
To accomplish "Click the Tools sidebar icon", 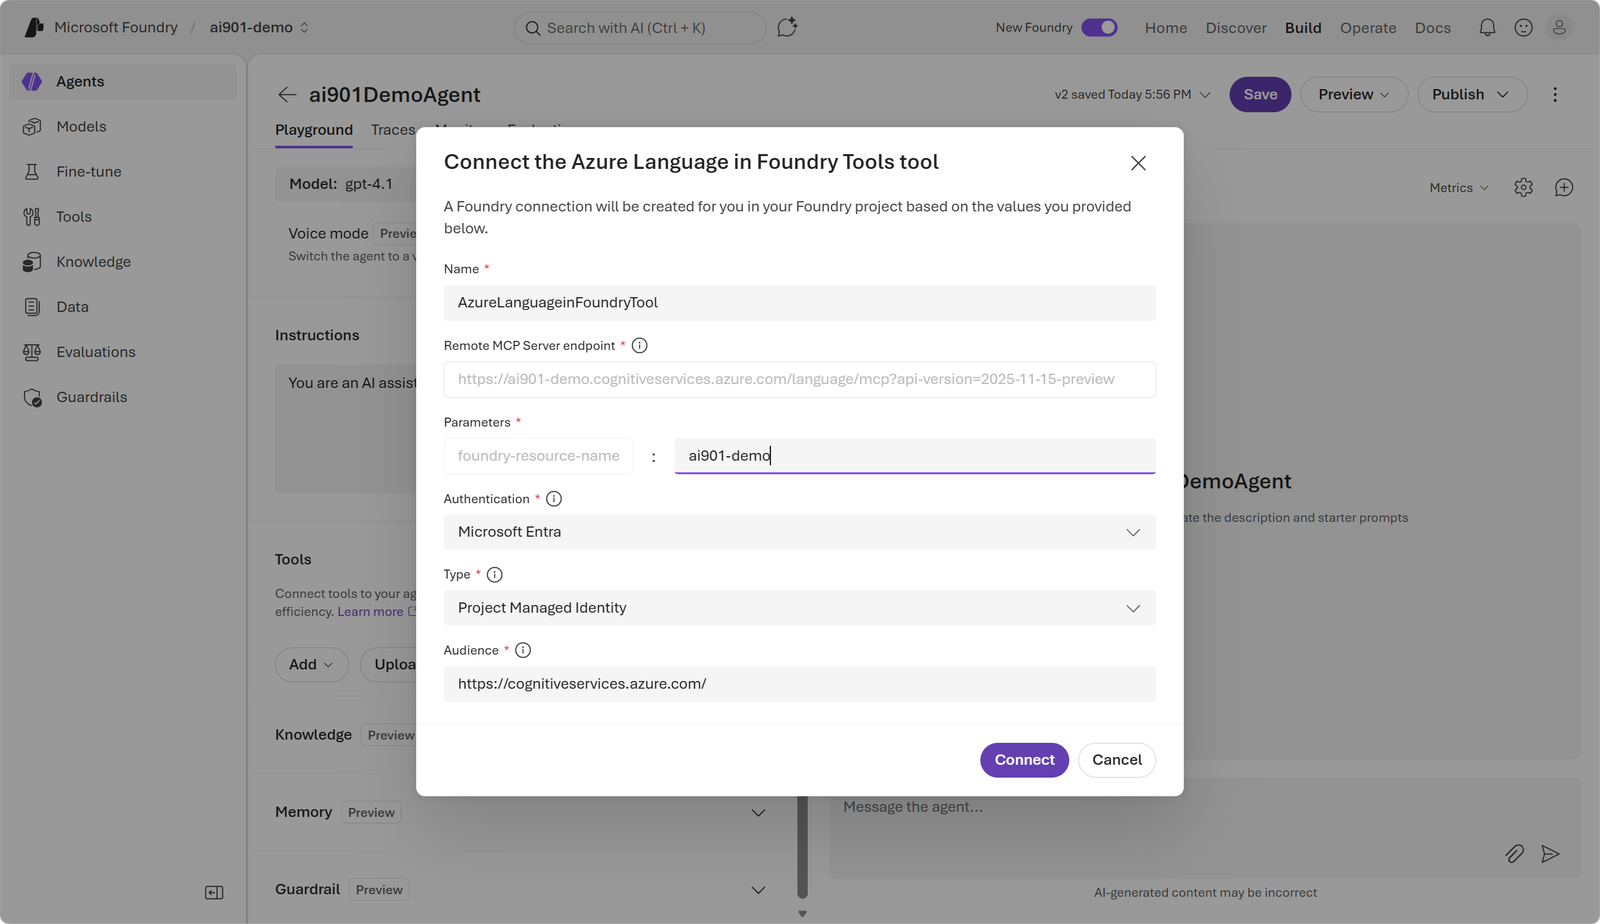I will point(32,217).
